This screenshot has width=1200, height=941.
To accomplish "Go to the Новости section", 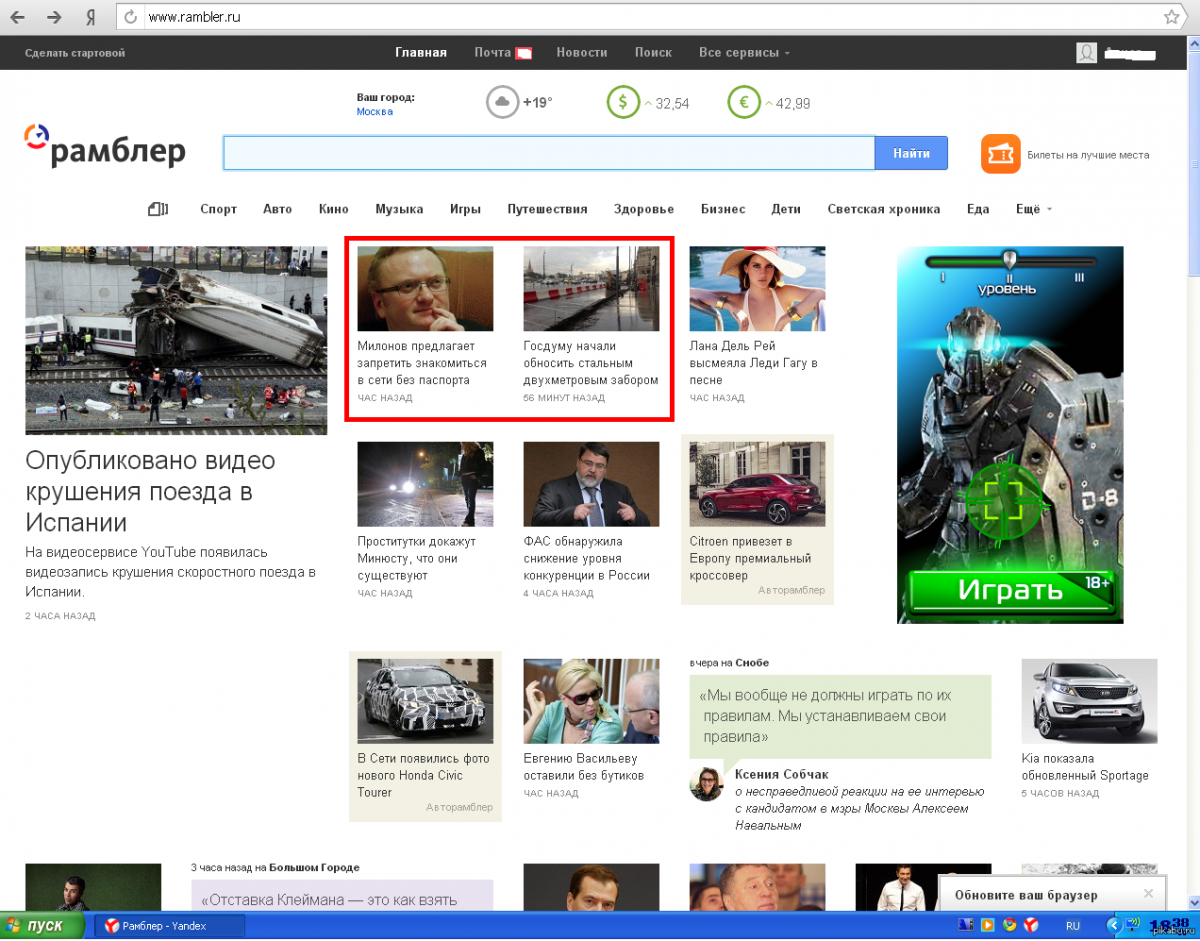I will [582, 53].
